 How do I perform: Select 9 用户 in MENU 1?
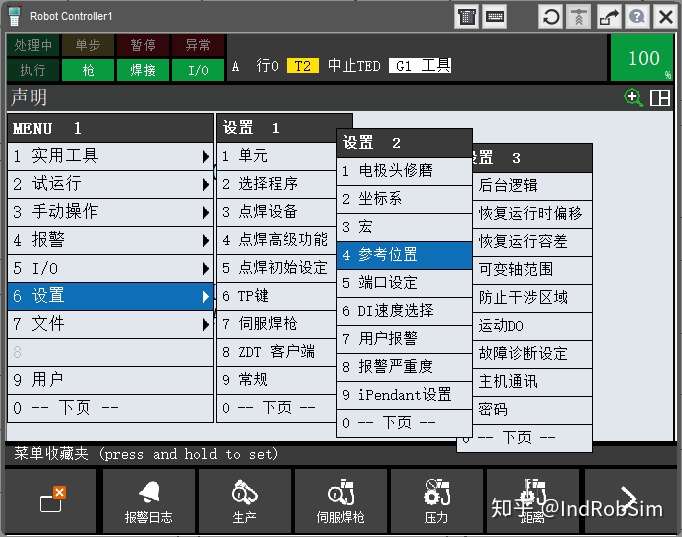click(x=110, y=380)
